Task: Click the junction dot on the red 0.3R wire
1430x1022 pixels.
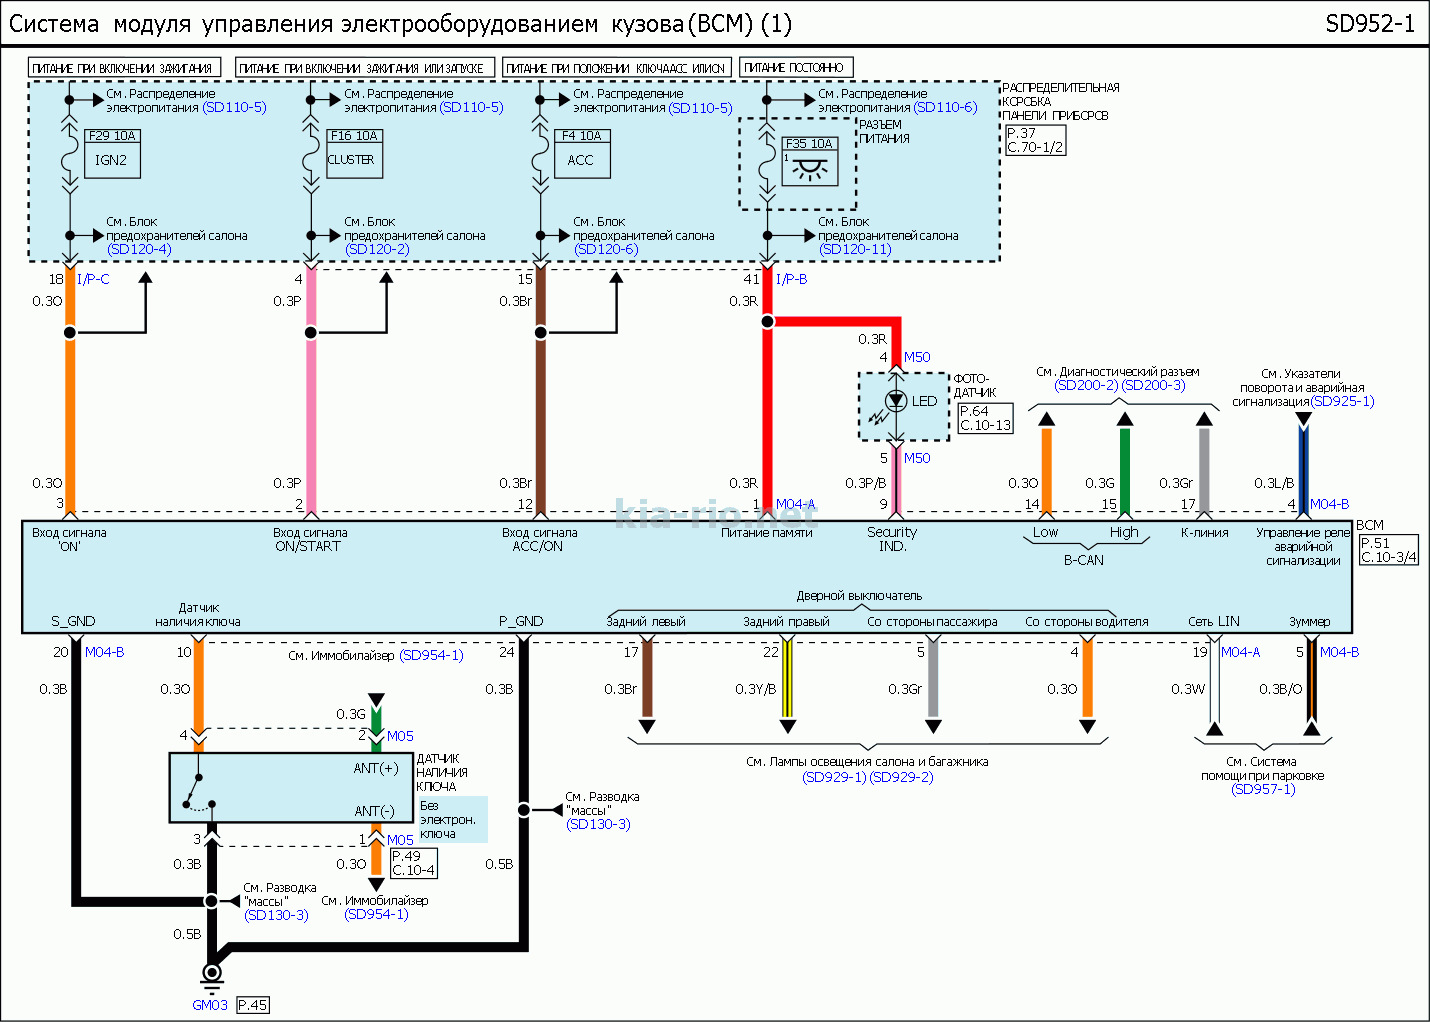Action: click(x=767, y=321)
